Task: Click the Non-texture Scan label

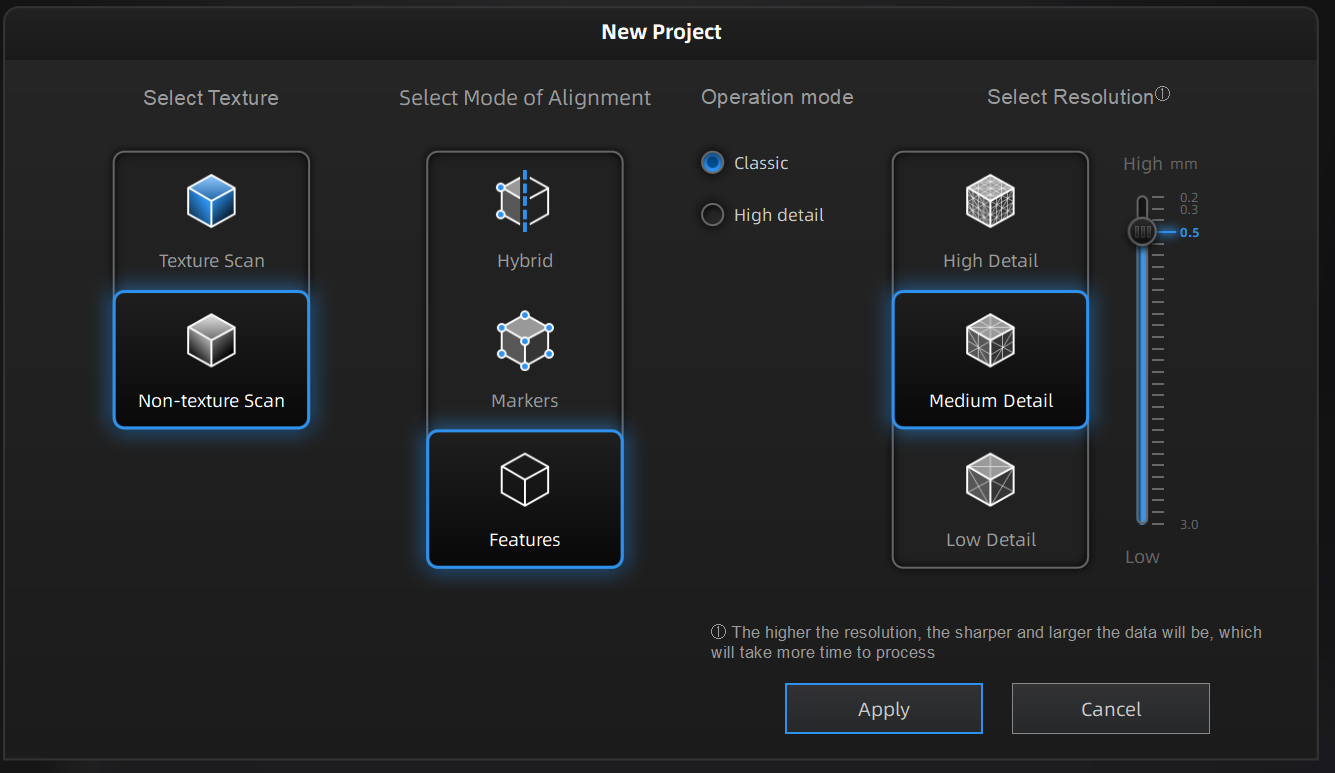Action: [x=212, y=401]
